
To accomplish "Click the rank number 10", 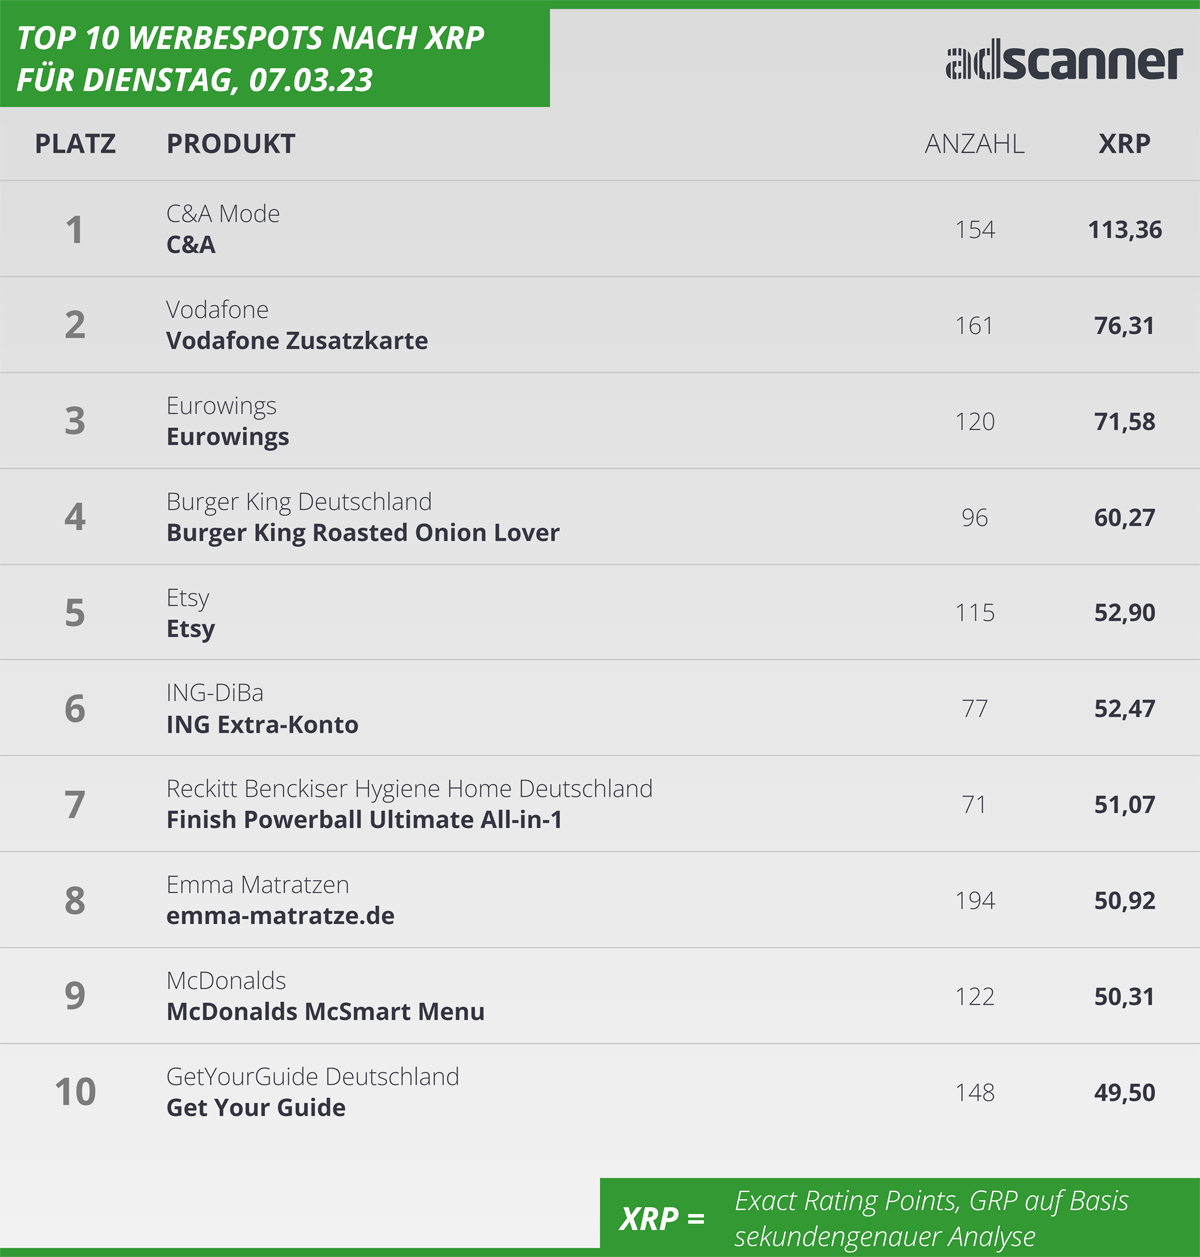I will coord(75,1092).
